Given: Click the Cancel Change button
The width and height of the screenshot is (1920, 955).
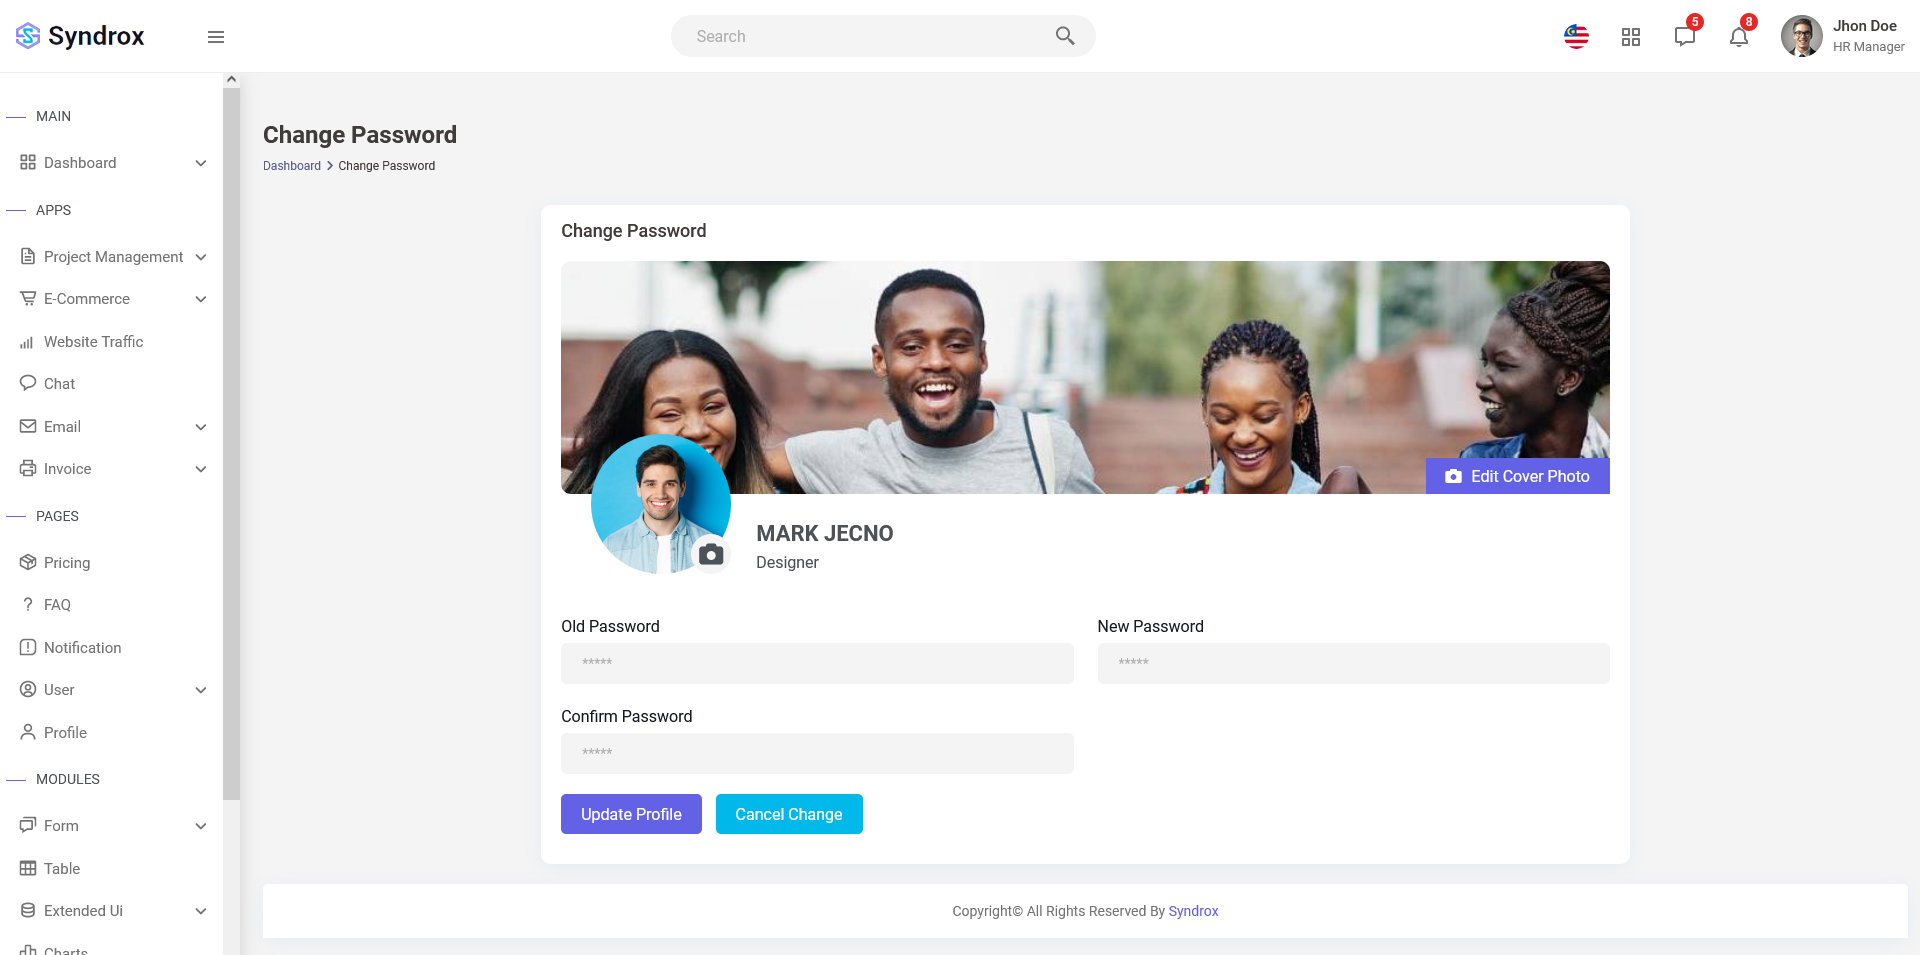Looking at the screenshot, I should coord(789,814).
